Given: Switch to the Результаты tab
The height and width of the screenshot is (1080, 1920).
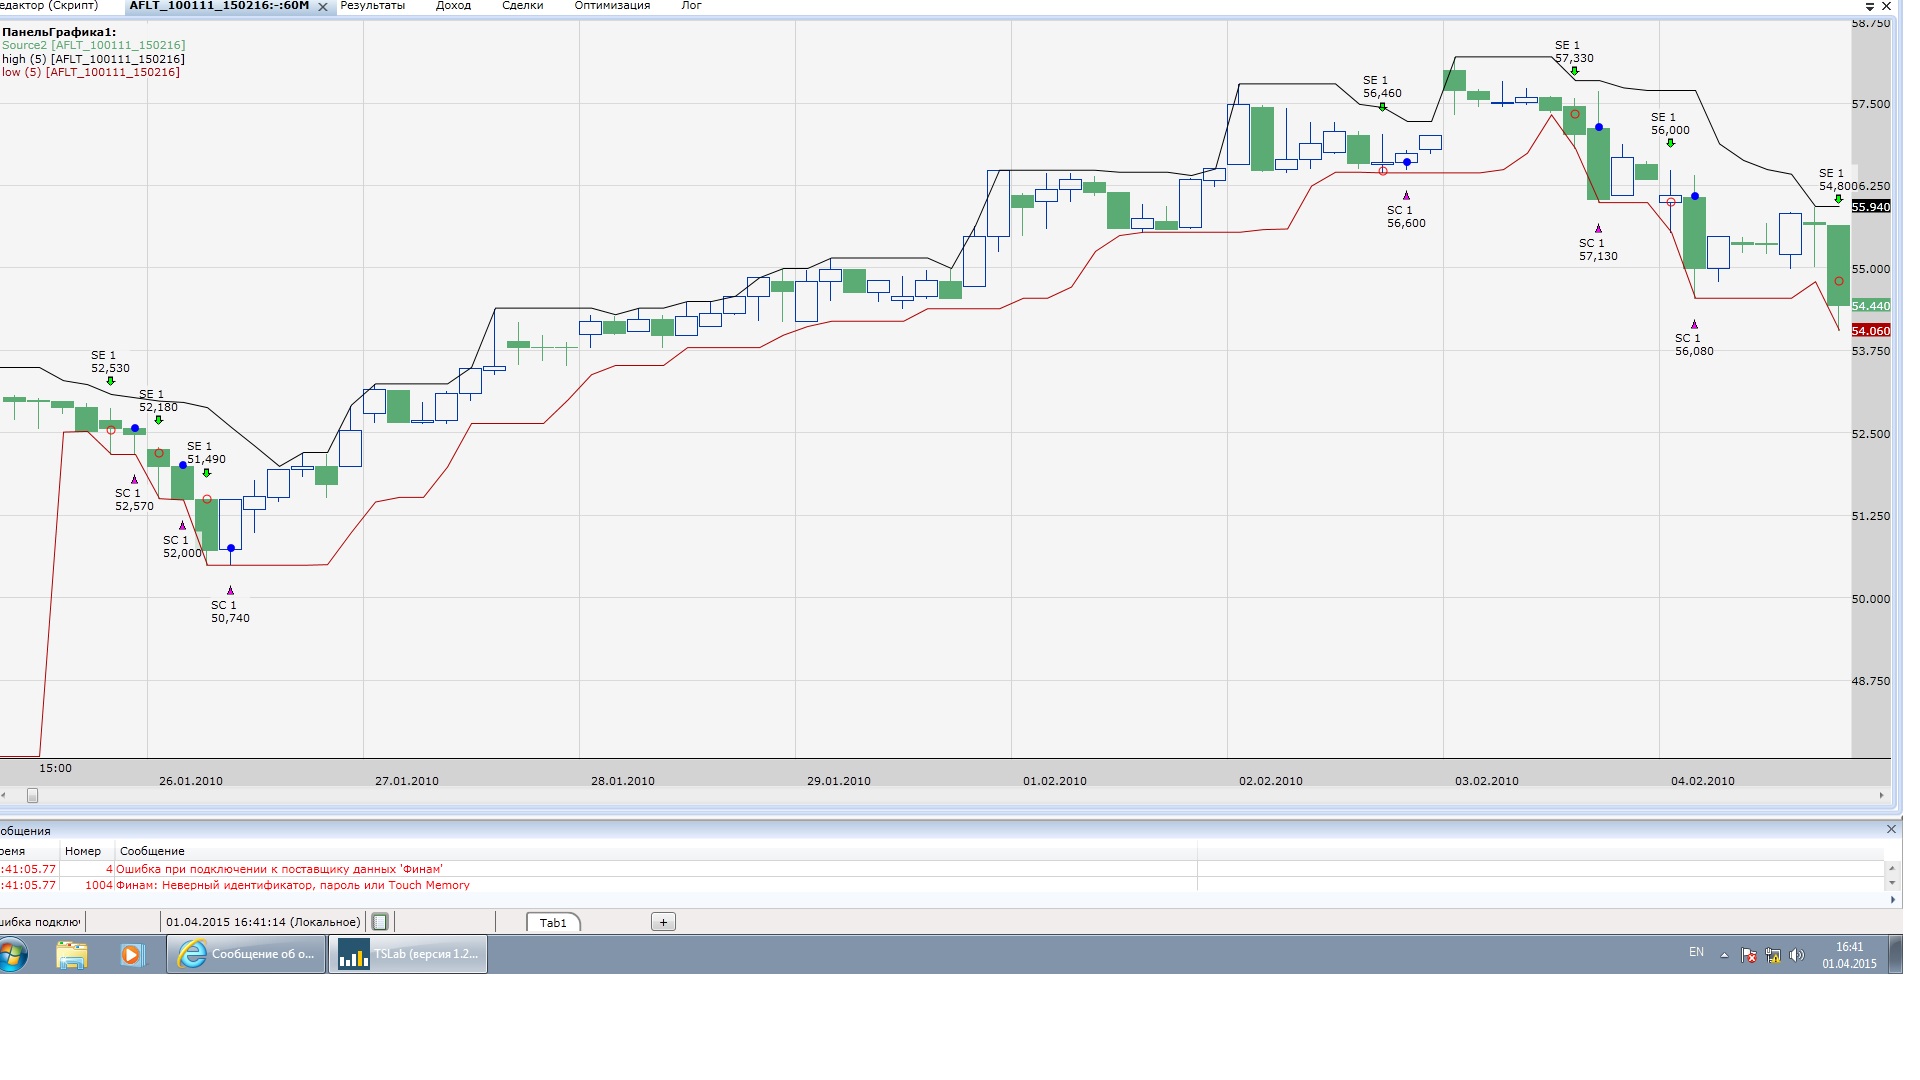Looking at the screenshot, I should pyautogui.click(x=372, y=6).
